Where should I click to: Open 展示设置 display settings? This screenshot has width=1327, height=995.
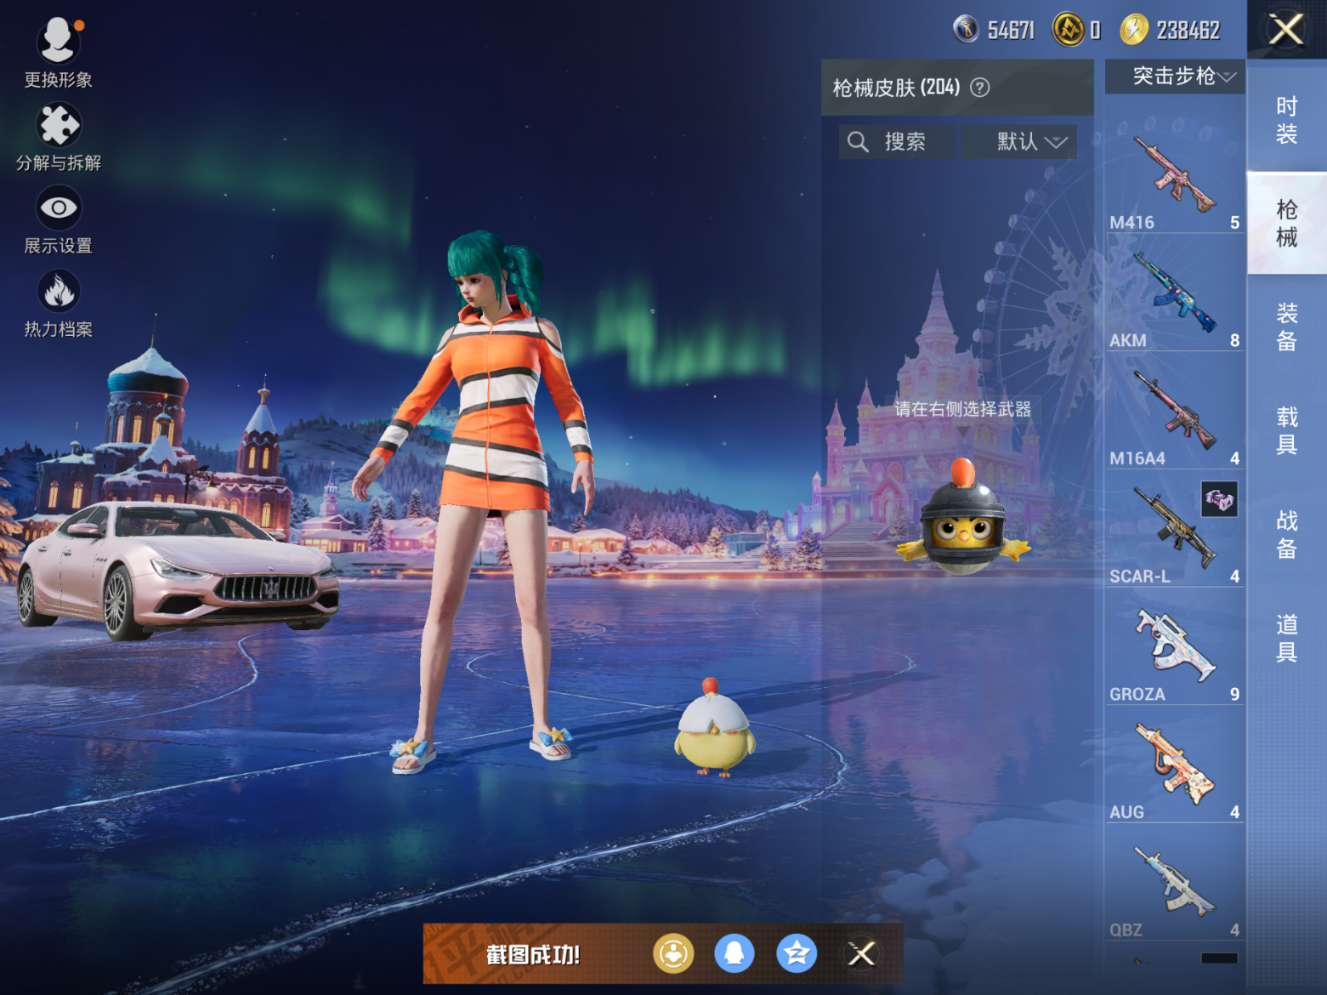[x=58, y=207]
